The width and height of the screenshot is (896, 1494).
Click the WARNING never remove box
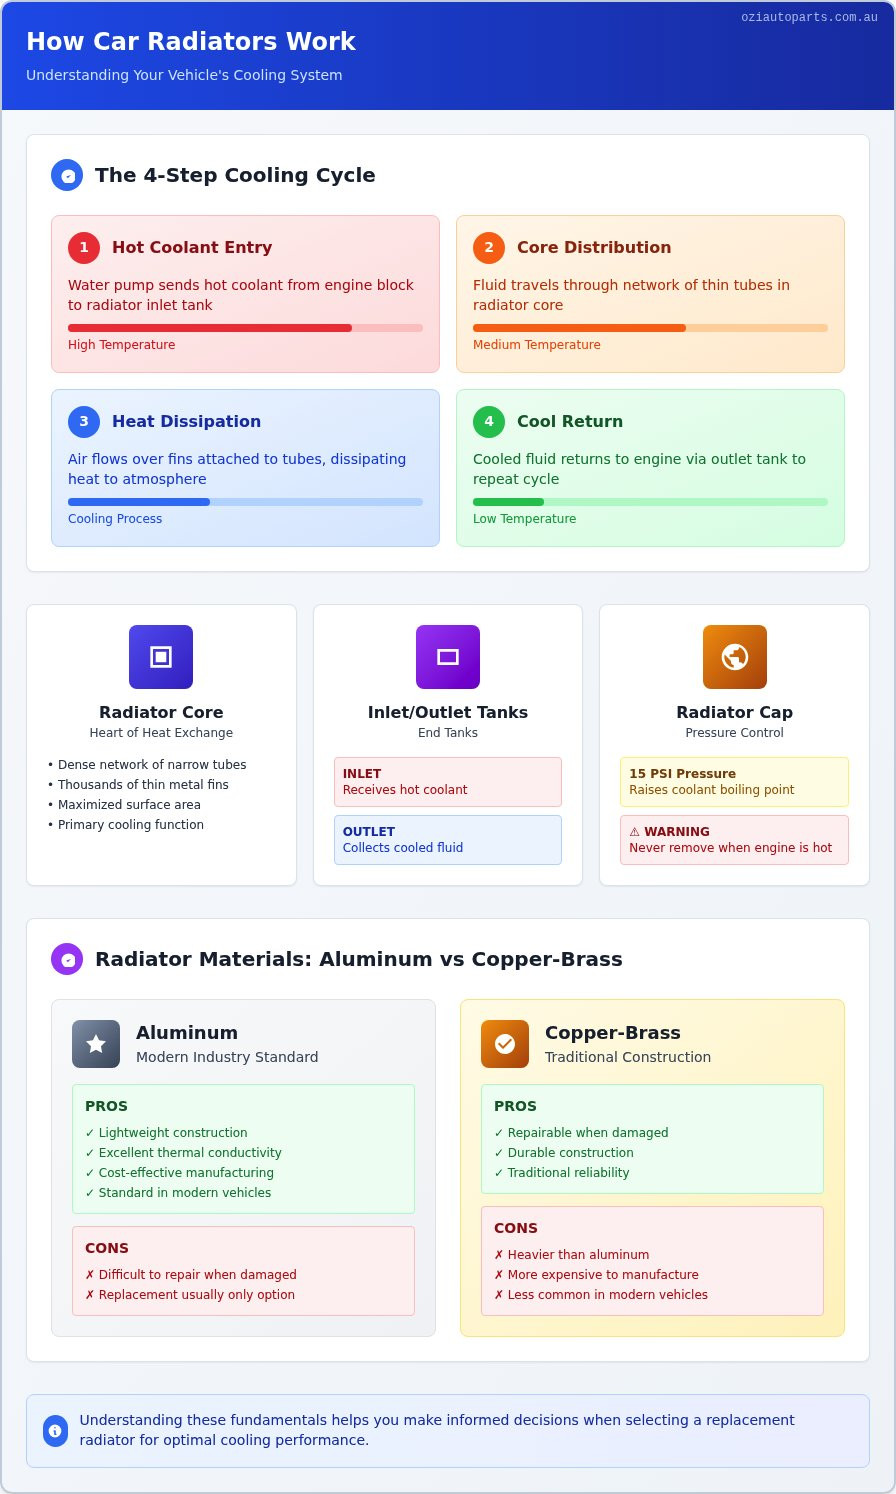pos(734,840)
